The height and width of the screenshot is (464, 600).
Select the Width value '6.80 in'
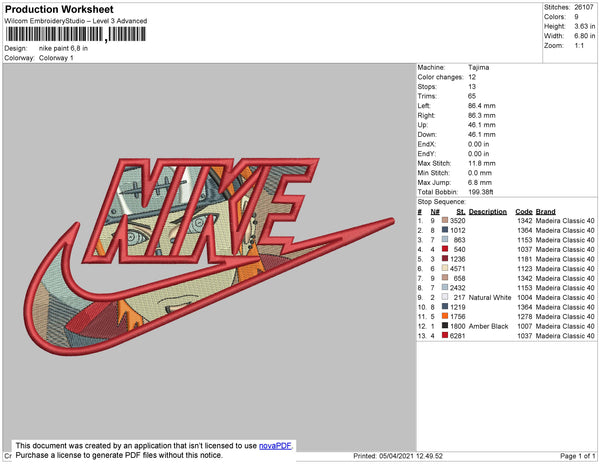584,36
